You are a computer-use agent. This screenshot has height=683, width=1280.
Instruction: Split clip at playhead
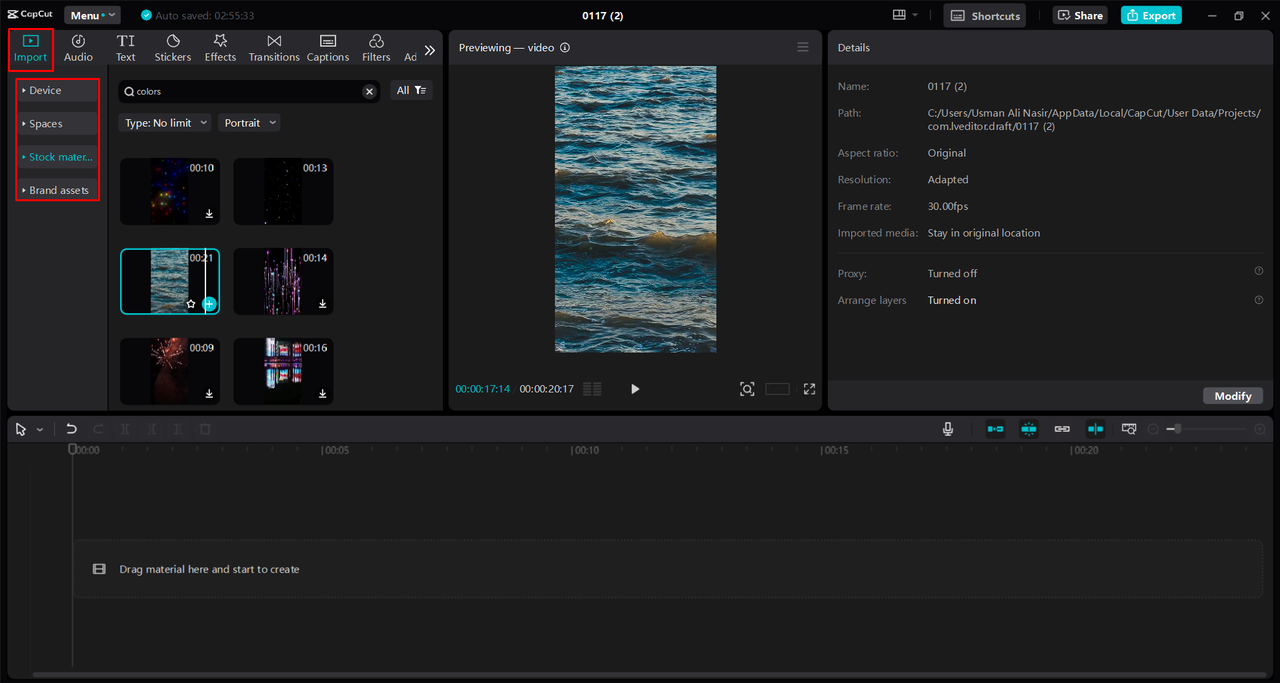[x=125, y=429]
